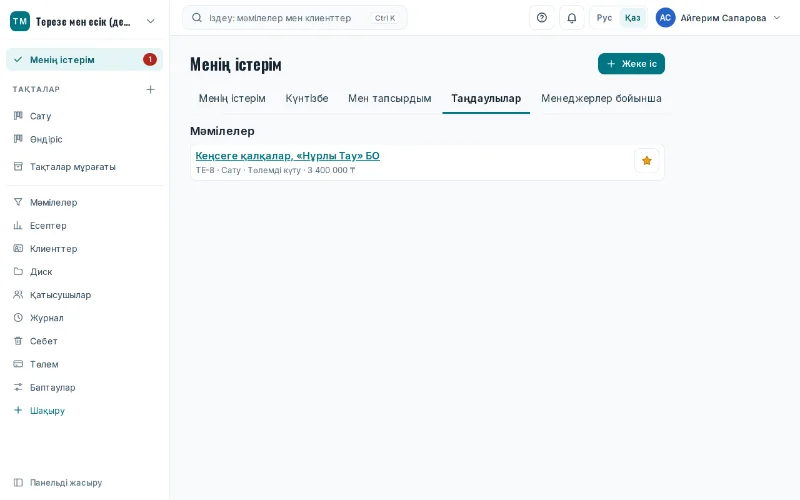Open the help question mark icon

(x=542, y=18)
